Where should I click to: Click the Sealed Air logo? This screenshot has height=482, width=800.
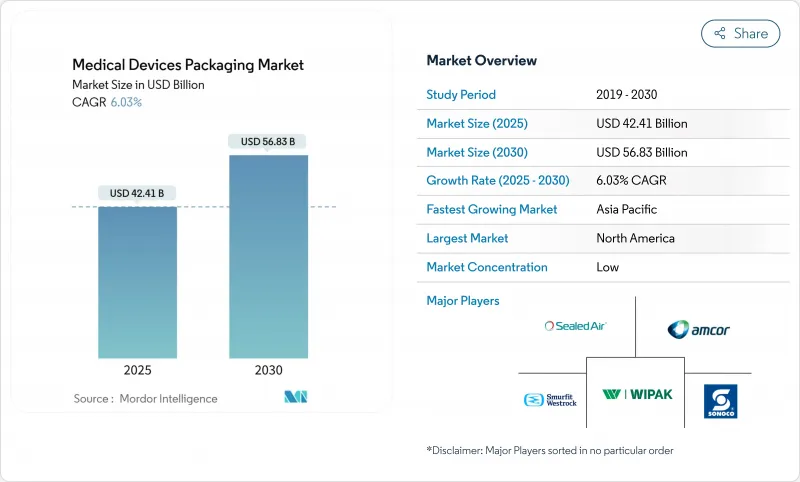coord(575,326)
